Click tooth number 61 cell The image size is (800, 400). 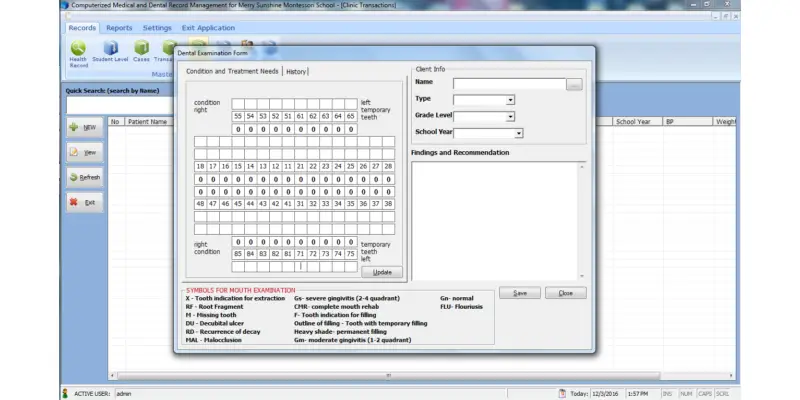coord(301,116)
